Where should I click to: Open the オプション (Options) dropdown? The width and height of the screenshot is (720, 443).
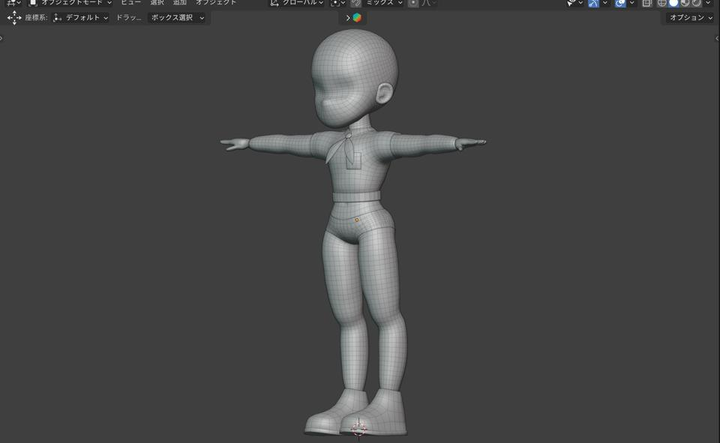[x=691, y=17]
